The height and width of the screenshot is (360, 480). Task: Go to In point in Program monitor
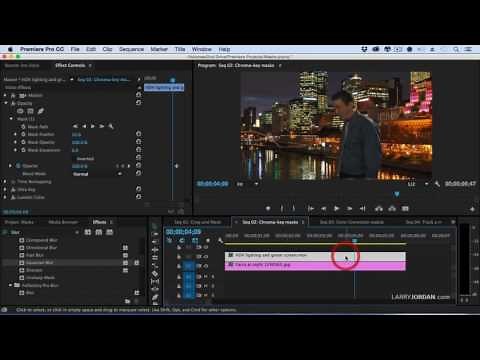tap(311, 209)
